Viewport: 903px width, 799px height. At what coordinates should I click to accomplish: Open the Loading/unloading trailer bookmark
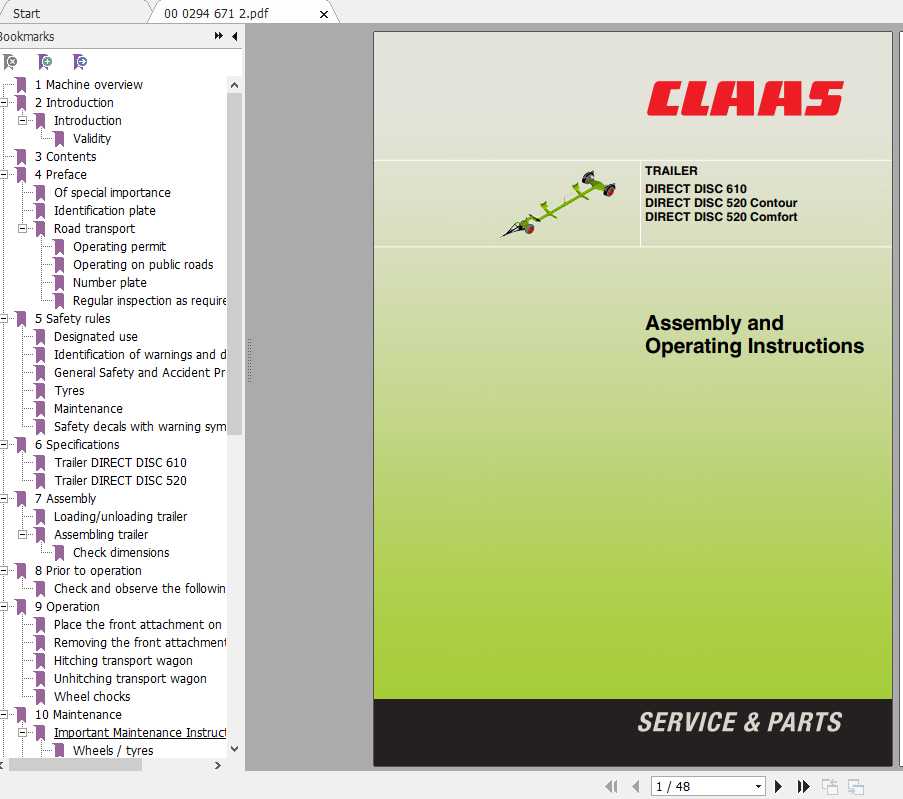point(120,517)
